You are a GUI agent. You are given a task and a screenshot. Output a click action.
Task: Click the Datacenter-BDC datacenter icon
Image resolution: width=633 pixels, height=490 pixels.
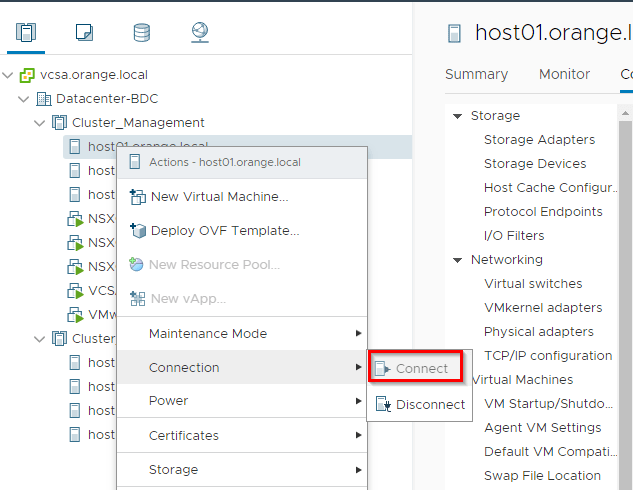click(x=43, y=99)
